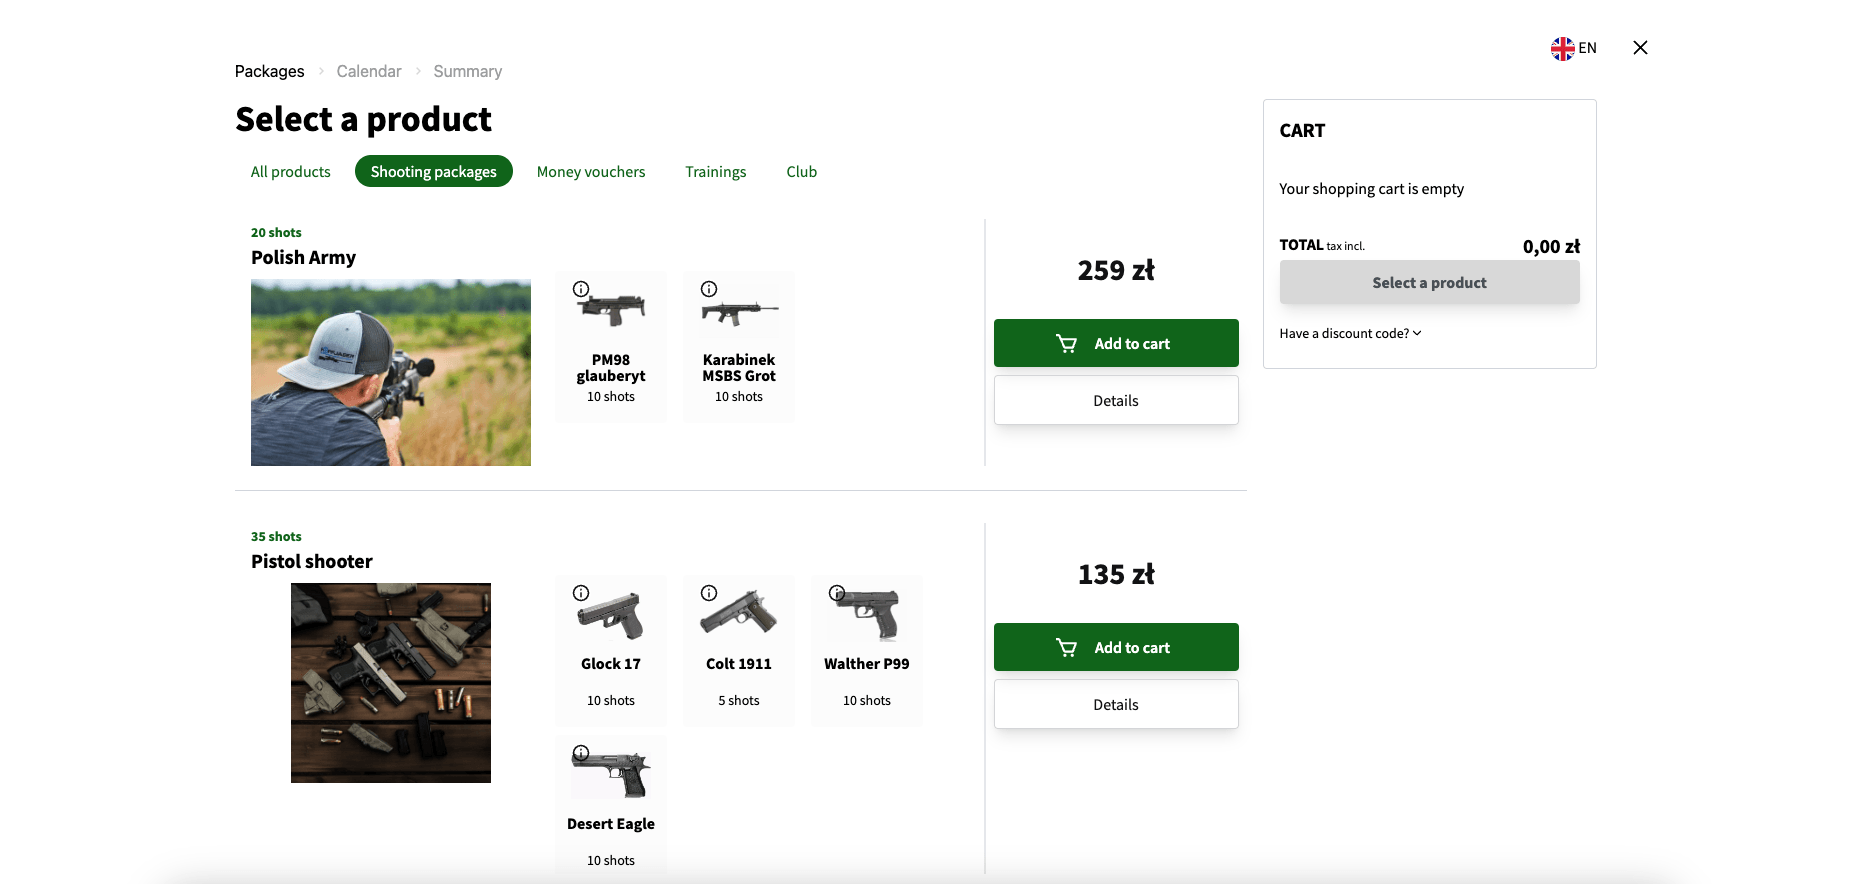Open info icon for Karabinek MSBS Grot
This screenshot has height=884, width=1857.
tap(709, 289)
